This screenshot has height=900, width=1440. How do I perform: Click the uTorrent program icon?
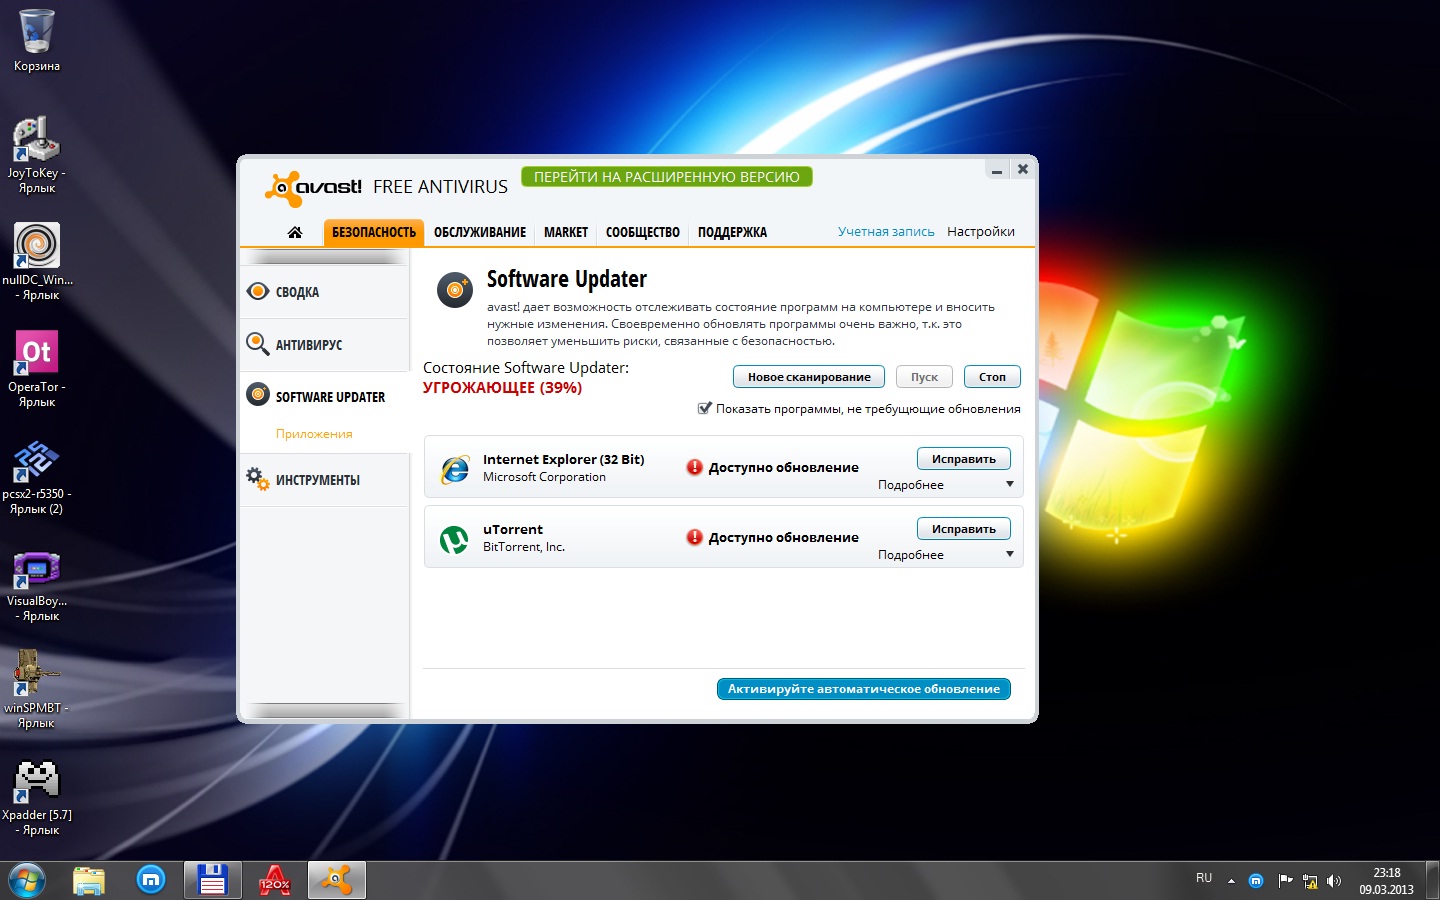[x=454, y=539]
